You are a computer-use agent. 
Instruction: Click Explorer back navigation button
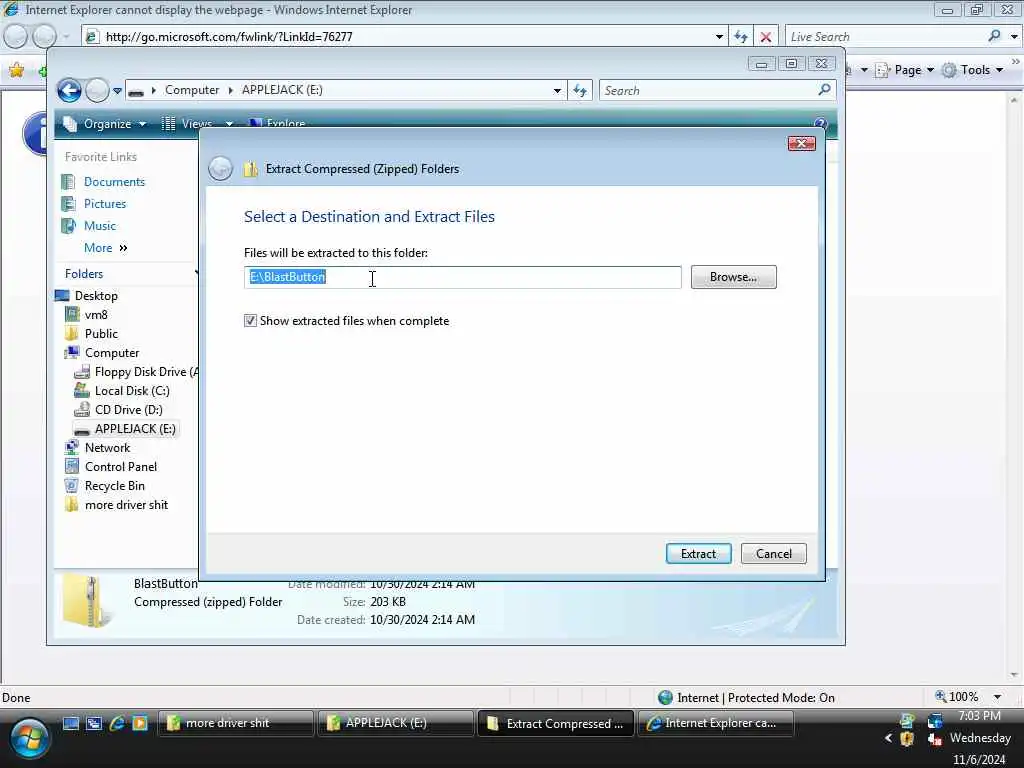click(69, 90)
